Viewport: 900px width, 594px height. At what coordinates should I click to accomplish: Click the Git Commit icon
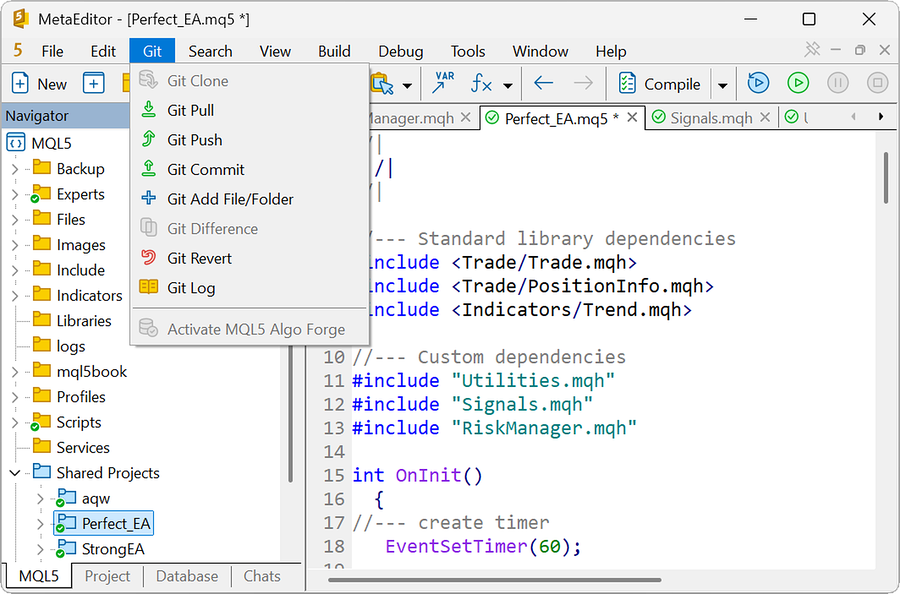149,168
